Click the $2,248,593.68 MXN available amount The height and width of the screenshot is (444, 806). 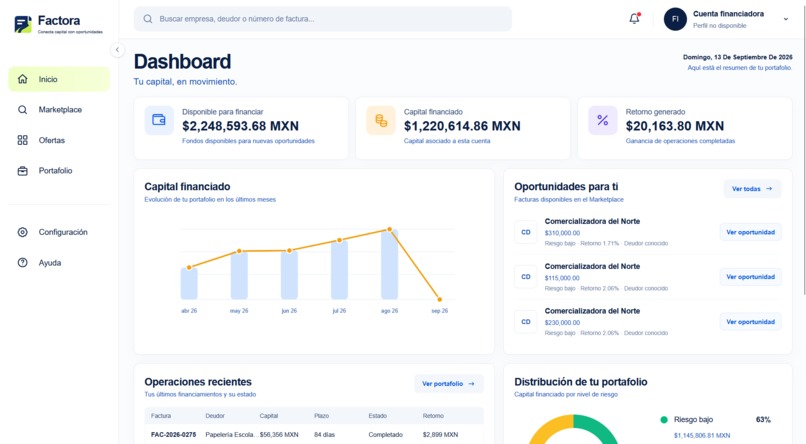coord(240,126)
